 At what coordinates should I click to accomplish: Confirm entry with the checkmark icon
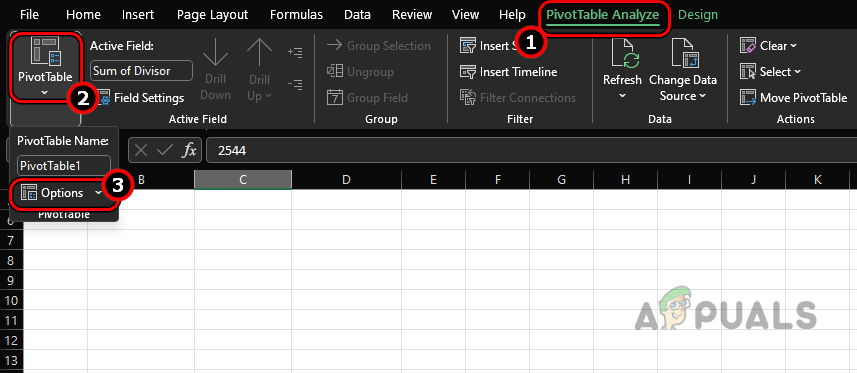165,150
